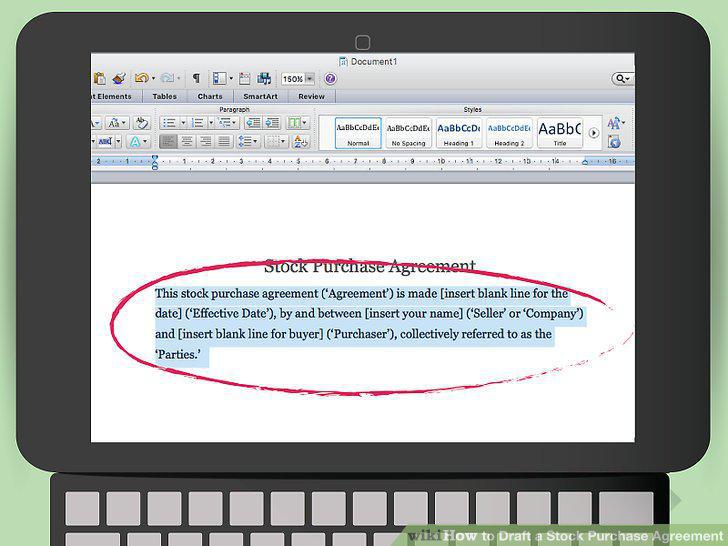
Task: Apply the Title style
Action: [559, 133]
